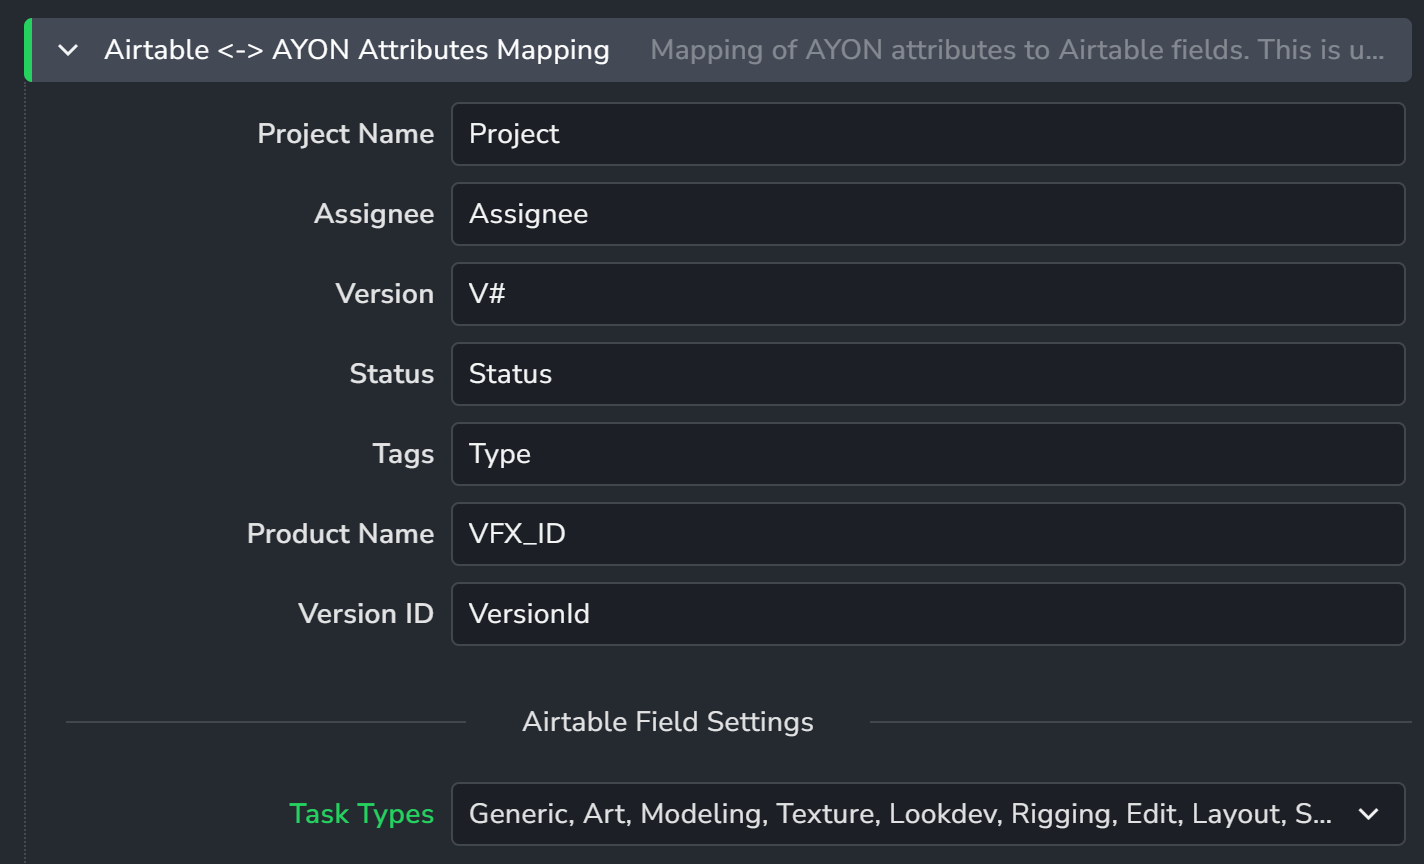Image resolution: width=1424 pixels, height=864 pixels.
Task: Click the Tags label
Action: (404, 454)
